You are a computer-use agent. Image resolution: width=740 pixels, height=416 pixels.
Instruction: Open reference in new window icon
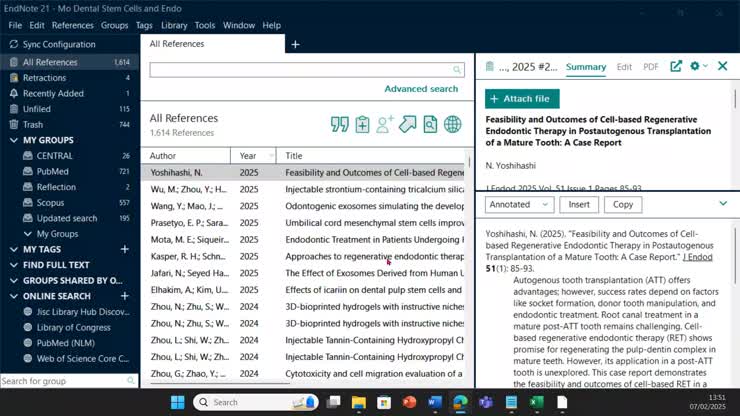click(676, 67)
